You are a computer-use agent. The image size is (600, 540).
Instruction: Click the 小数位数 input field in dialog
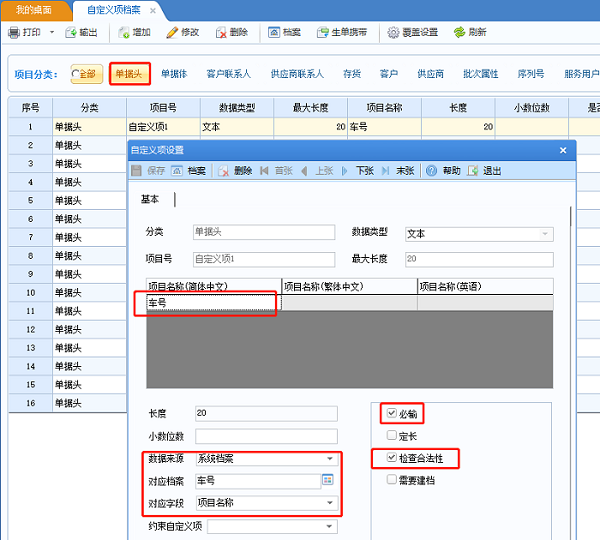coord(266,436)
